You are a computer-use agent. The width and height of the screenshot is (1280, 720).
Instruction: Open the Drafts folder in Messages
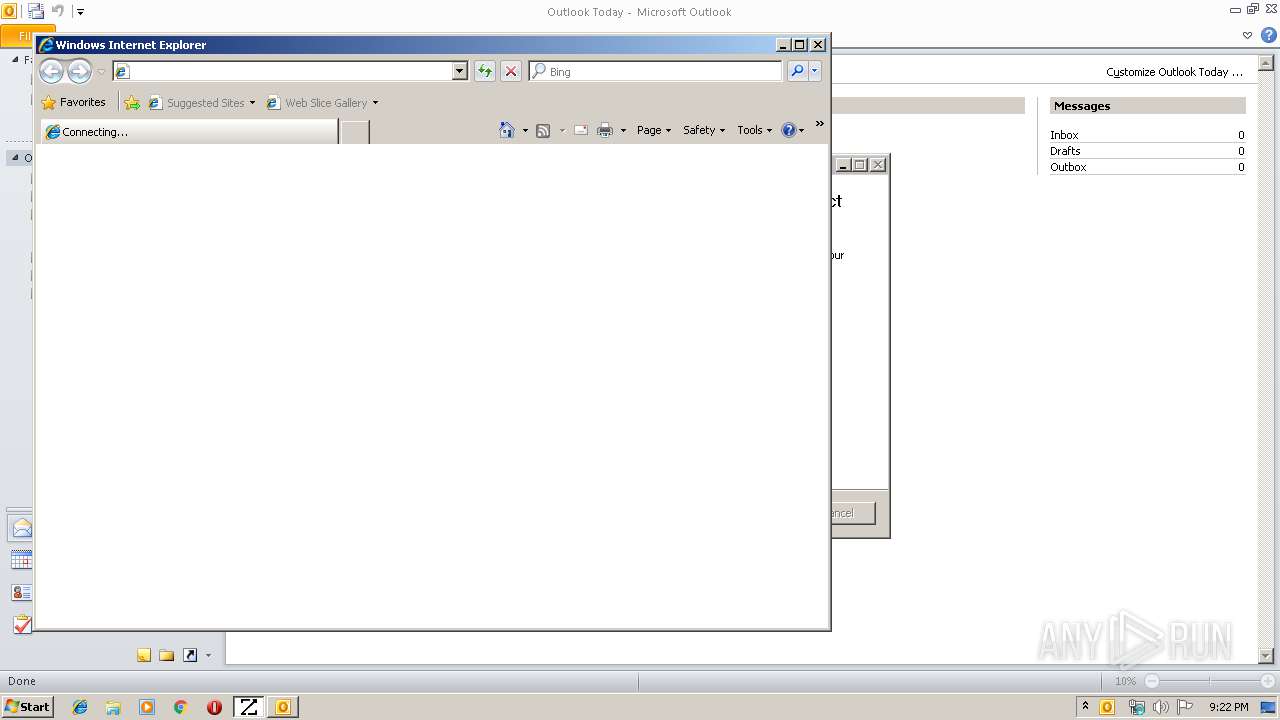(1065, 151)
